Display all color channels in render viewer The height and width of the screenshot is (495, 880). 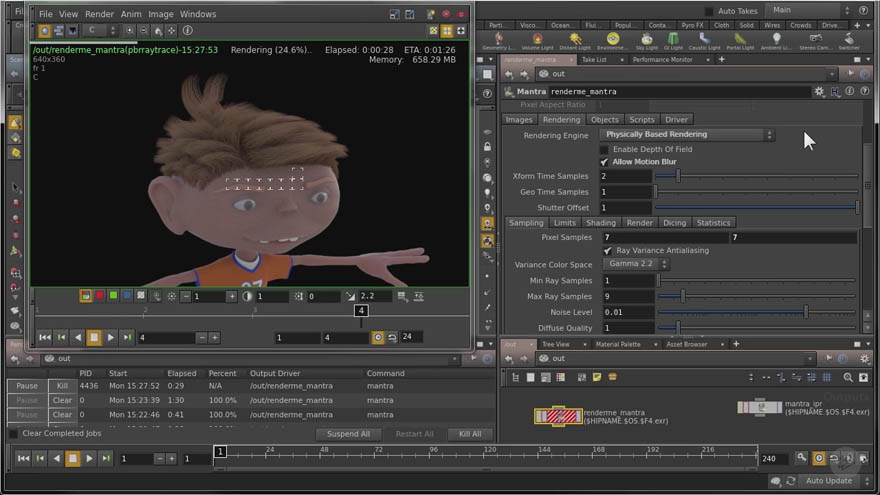(86, 296)
